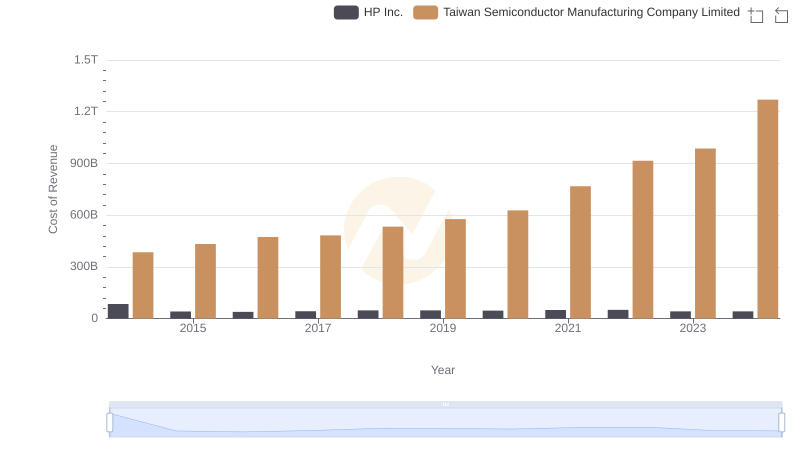The image size is (800, 461).
Task: Click the Taiwan Semiconductor bar for 2023
Action: [x=705, y=234]
